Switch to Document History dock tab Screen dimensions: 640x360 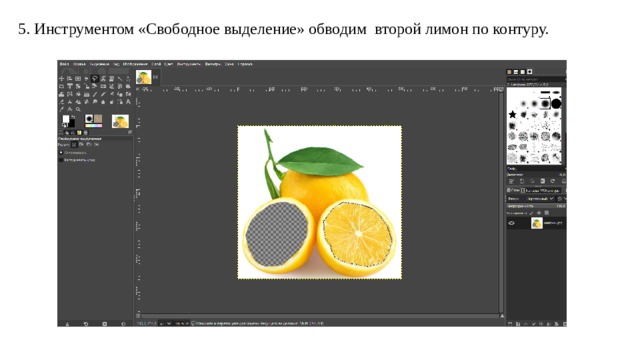(523, 72)
